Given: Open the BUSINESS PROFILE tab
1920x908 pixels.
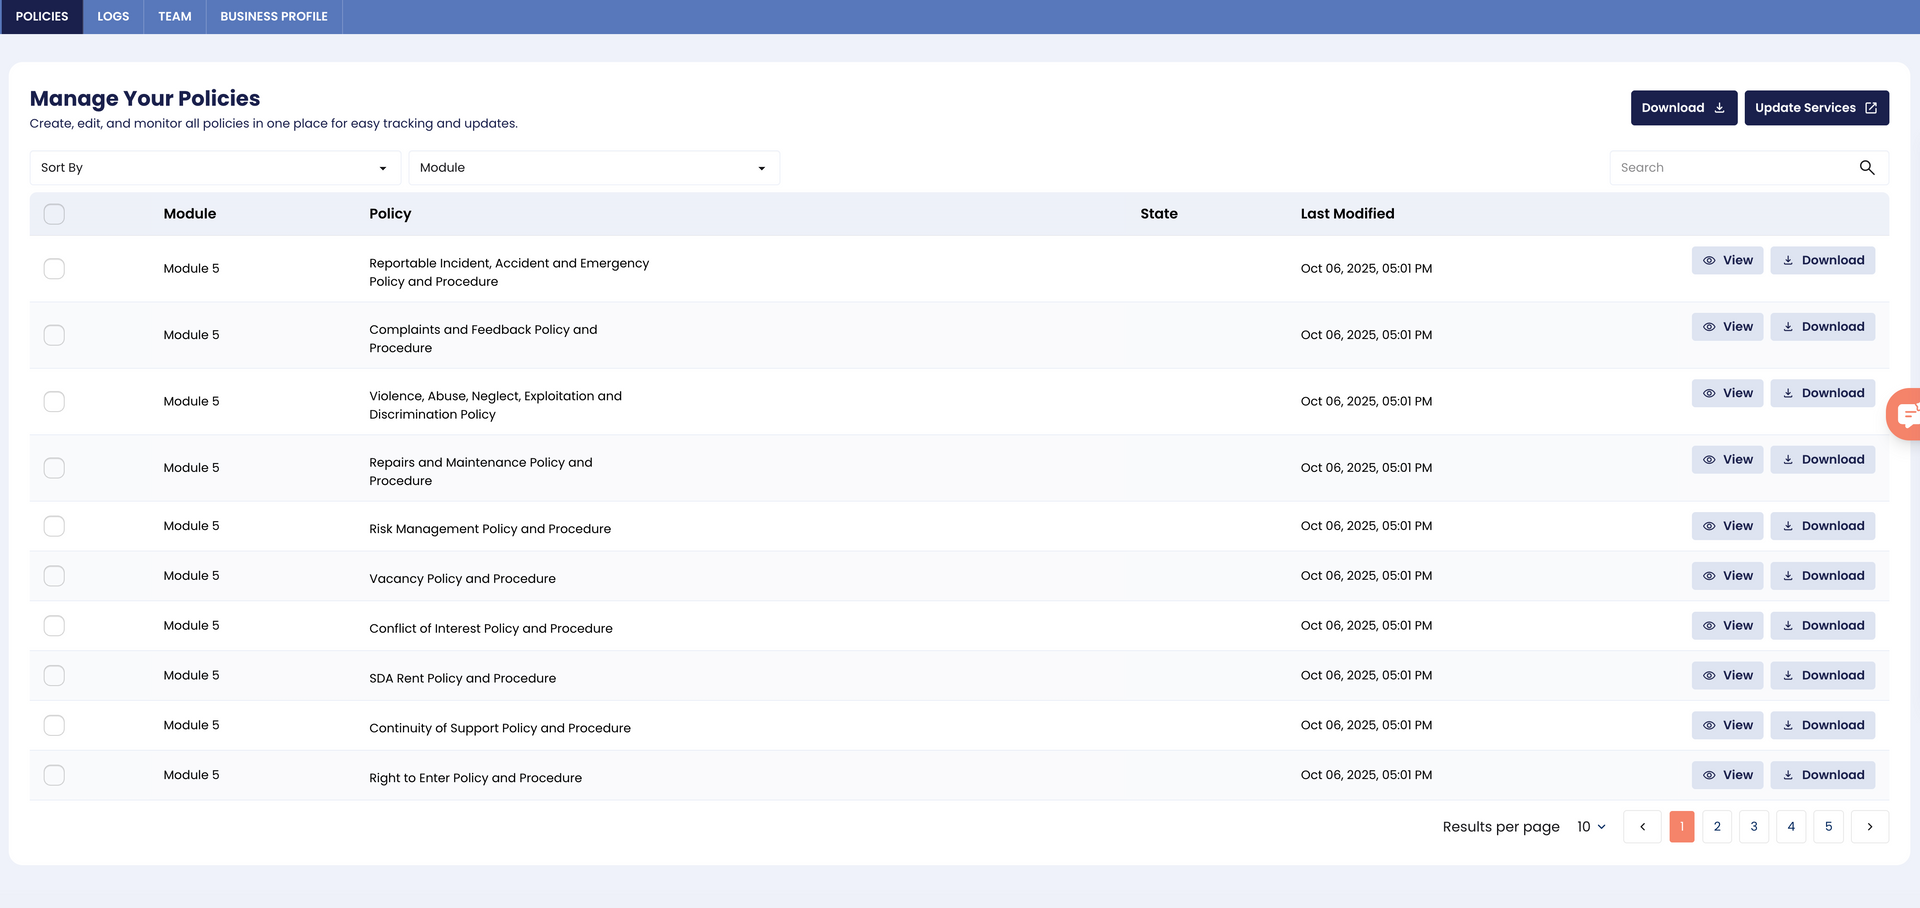Looking at the screenshot, I should click(274, 16).
